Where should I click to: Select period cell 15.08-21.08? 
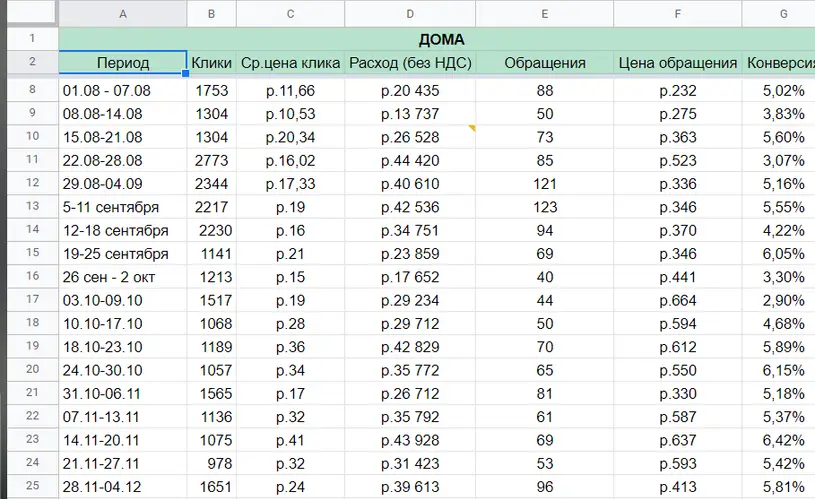123,137
